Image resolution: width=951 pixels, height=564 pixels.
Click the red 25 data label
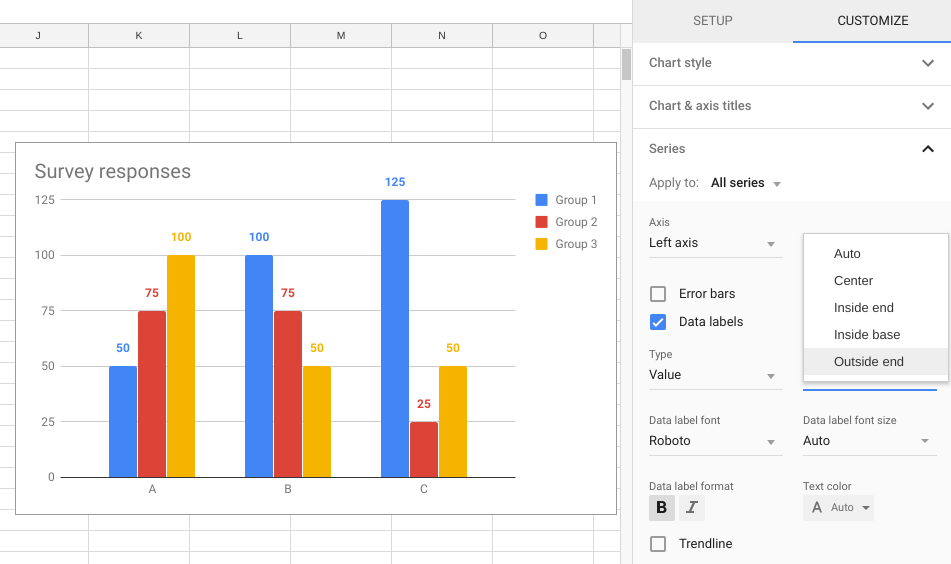(424, 404)
